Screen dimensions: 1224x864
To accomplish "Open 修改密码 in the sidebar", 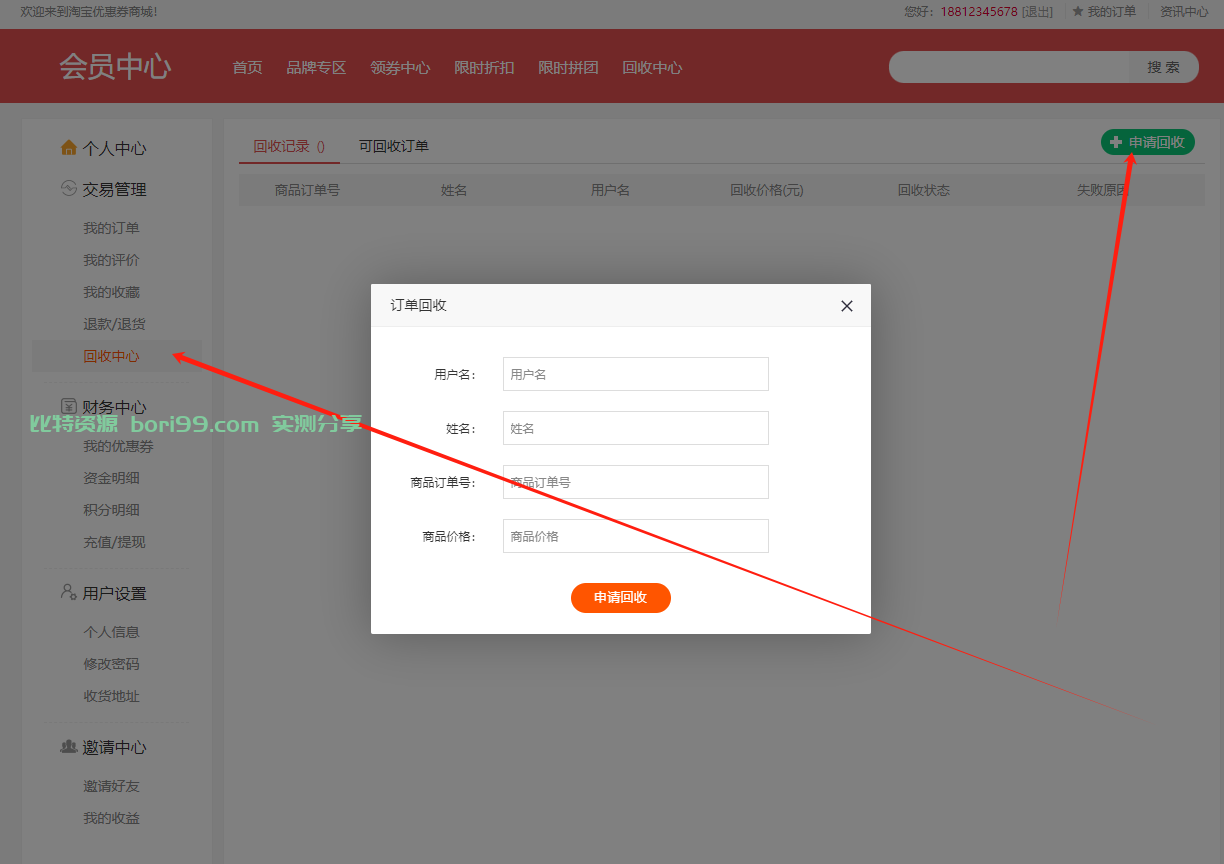I will (x=111, y=664).
